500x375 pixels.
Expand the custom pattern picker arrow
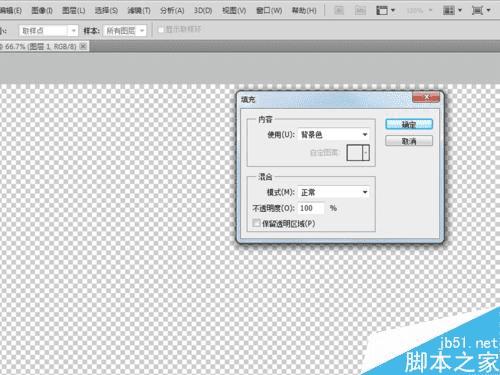point(366,153)
